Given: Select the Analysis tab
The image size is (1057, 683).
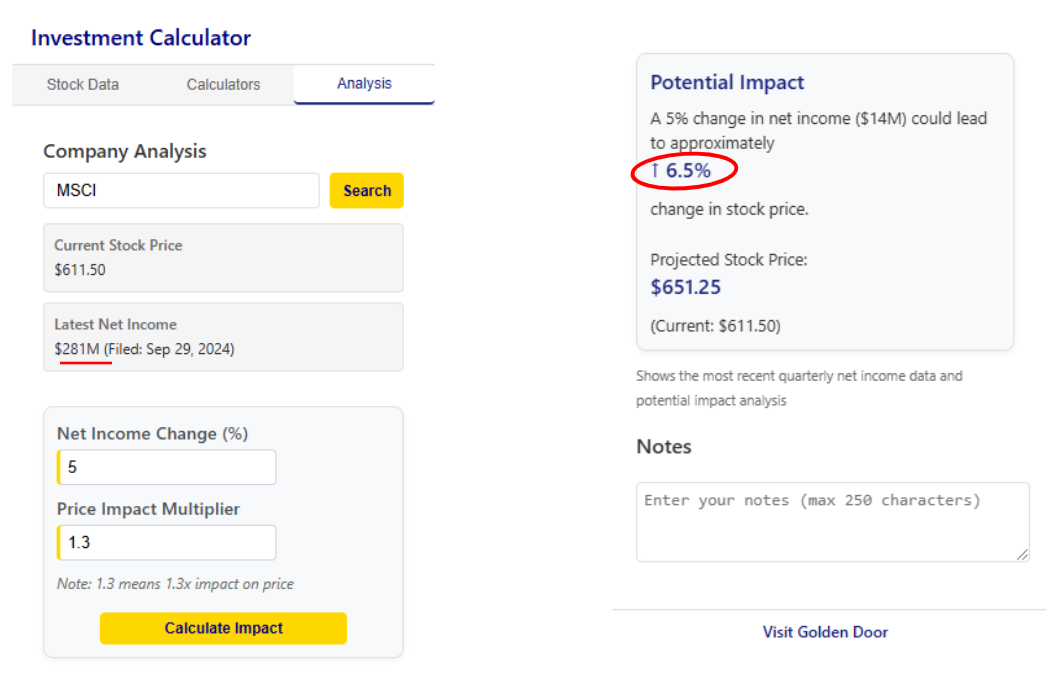Looking at the screenshot, I should (364, 84).
